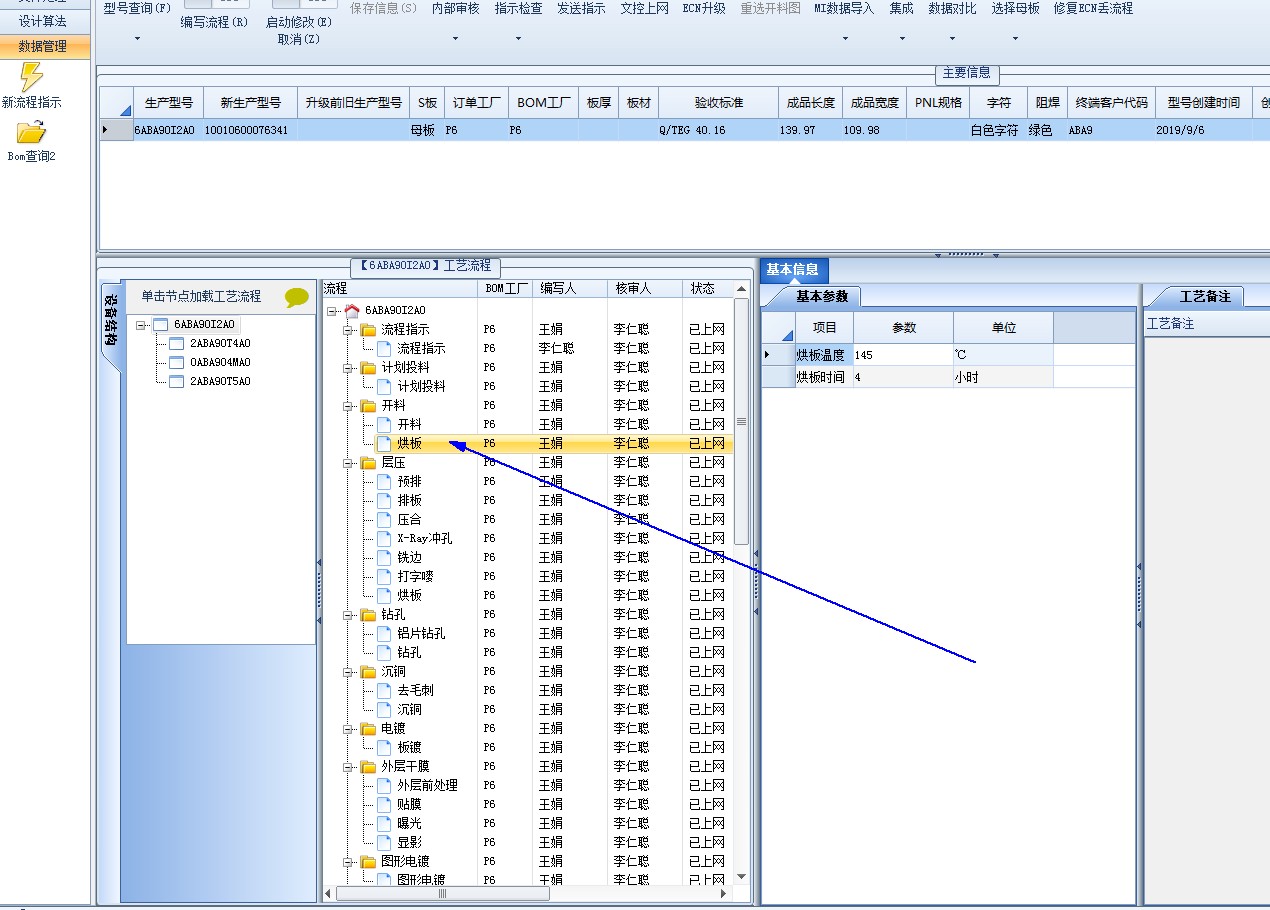1270x910 pixels.
Task: Click the document icon beside 板镀
Action: 385,748
